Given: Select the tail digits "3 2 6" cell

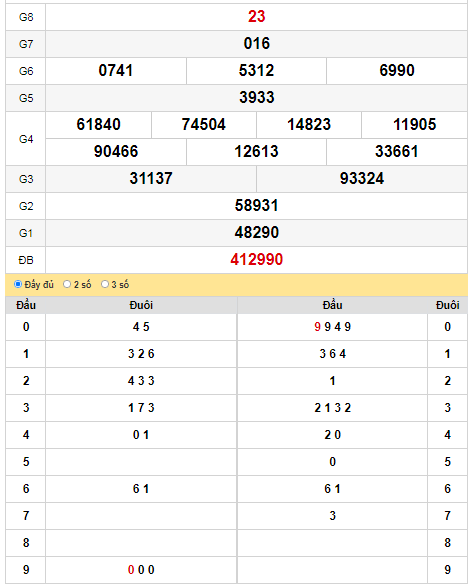Looking at the screenshot, I should pyautogui.click(x=141, y=354).
